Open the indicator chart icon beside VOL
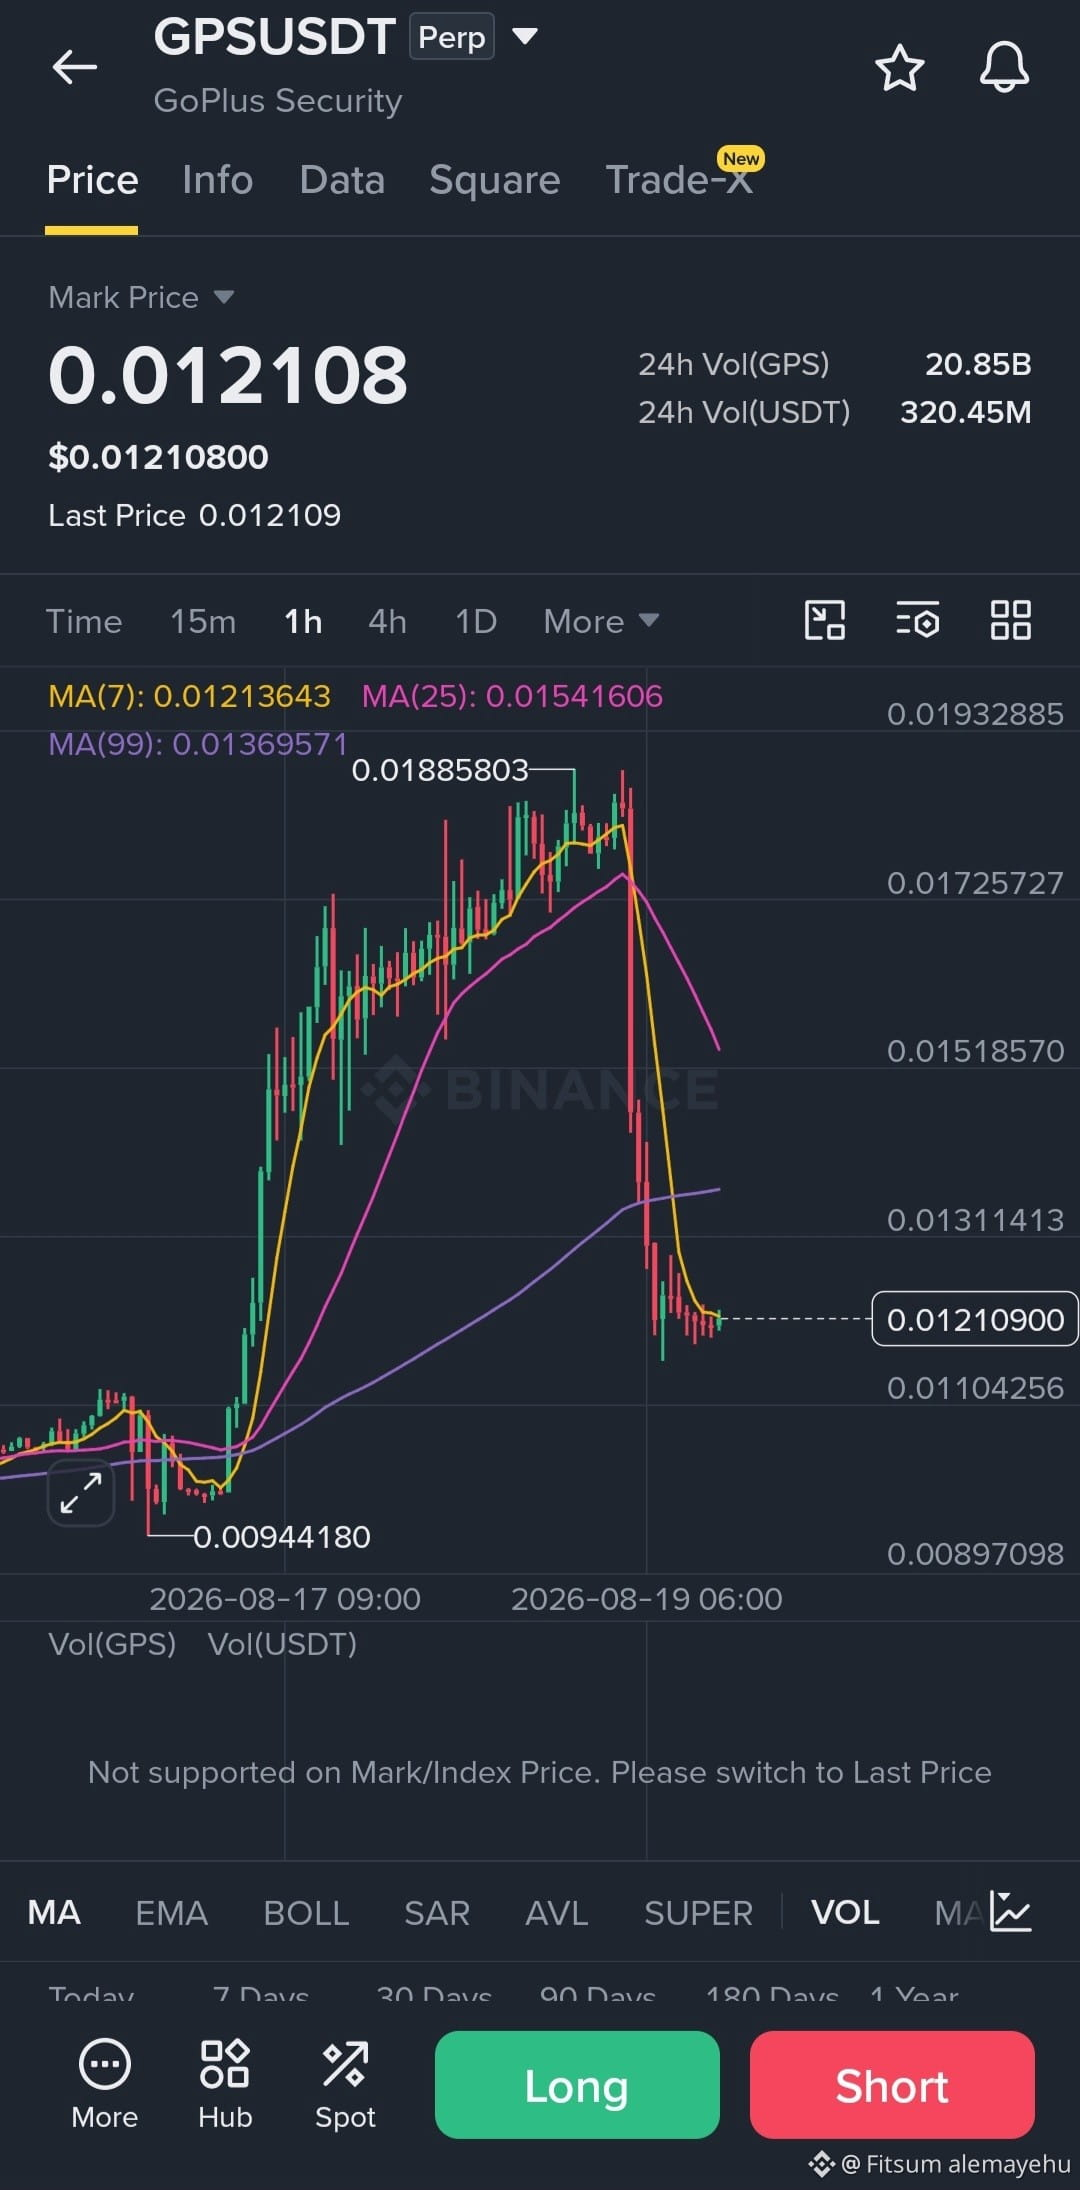 pos(1010,1911)
